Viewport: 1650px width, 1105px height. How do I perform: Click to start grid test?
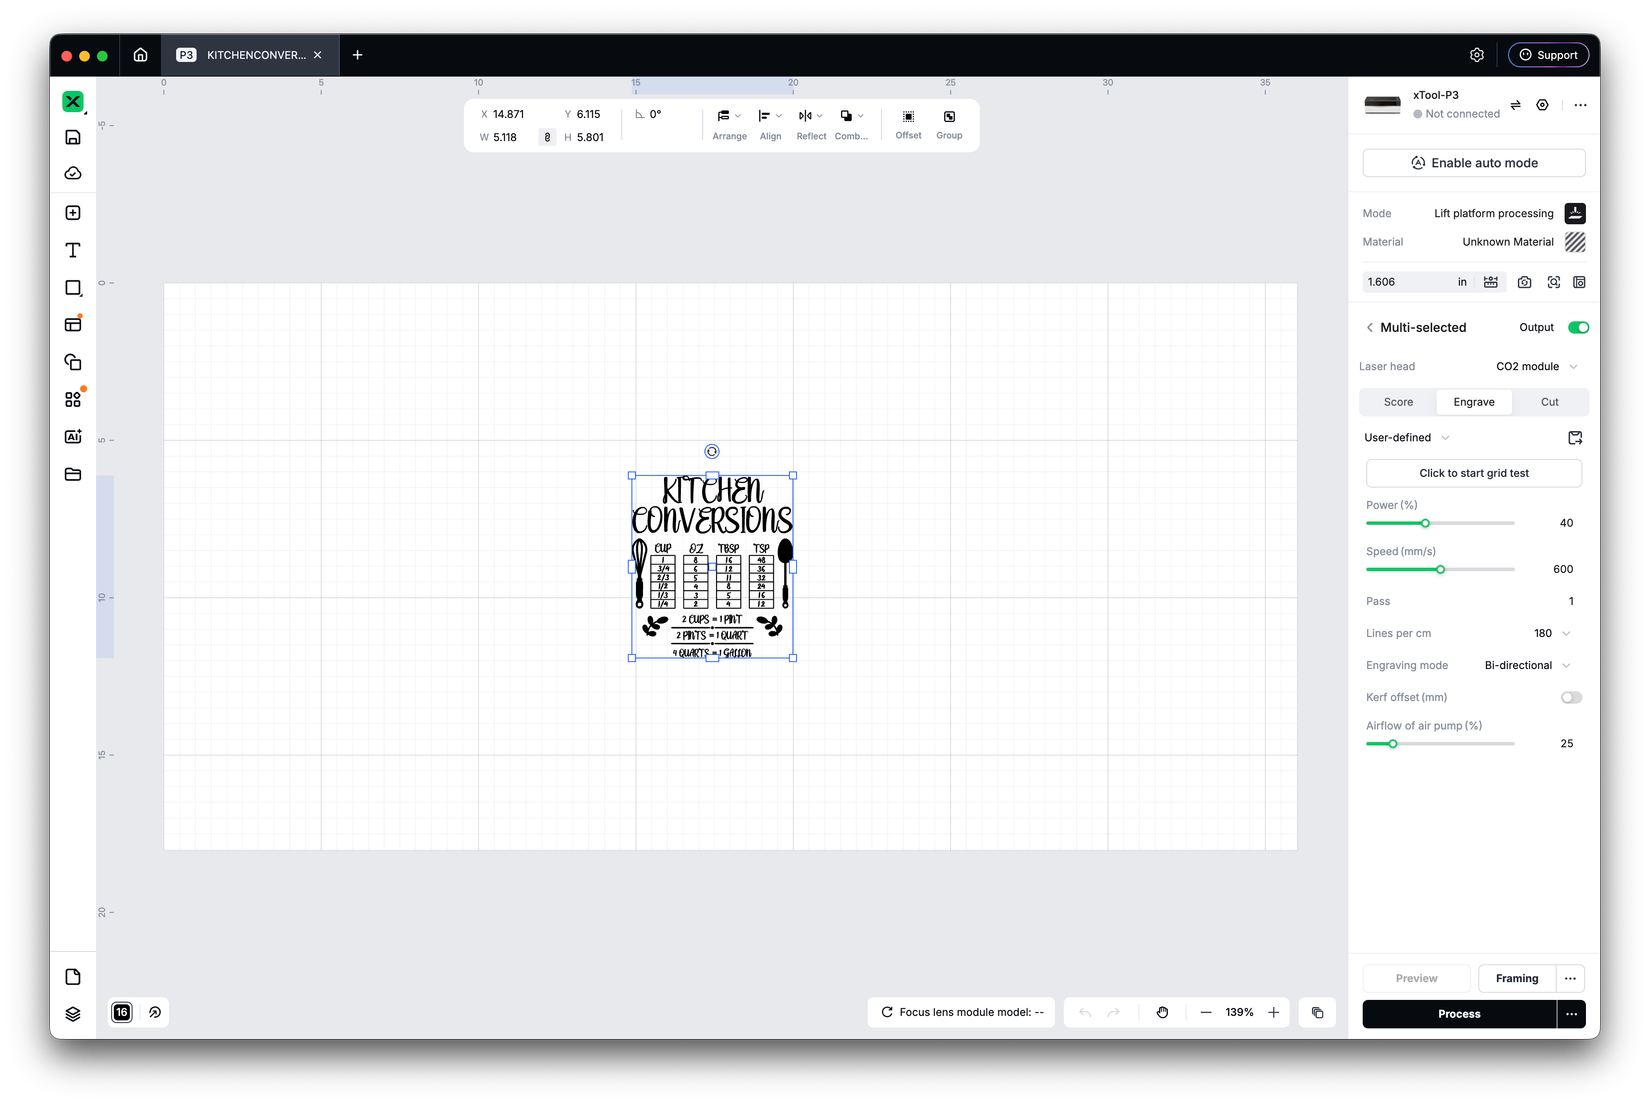tap(1474, 473)
